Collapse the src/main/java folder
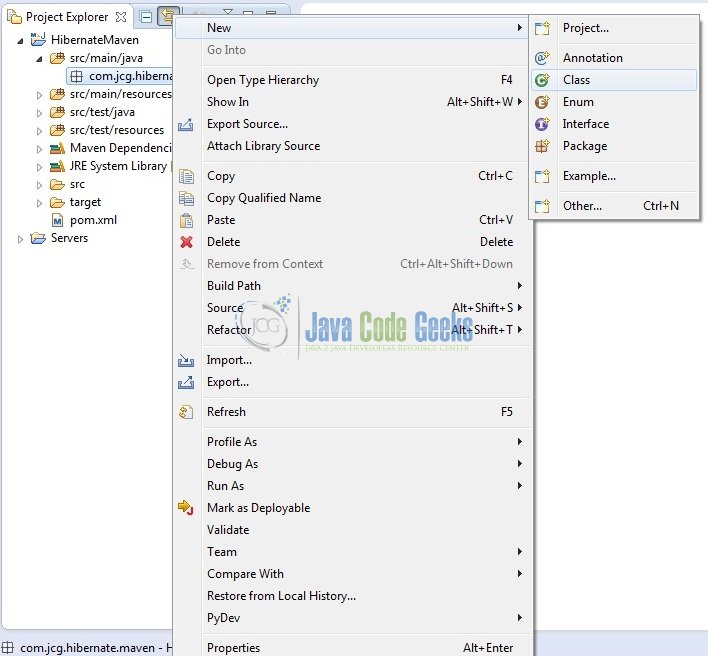 pos(39,59)
